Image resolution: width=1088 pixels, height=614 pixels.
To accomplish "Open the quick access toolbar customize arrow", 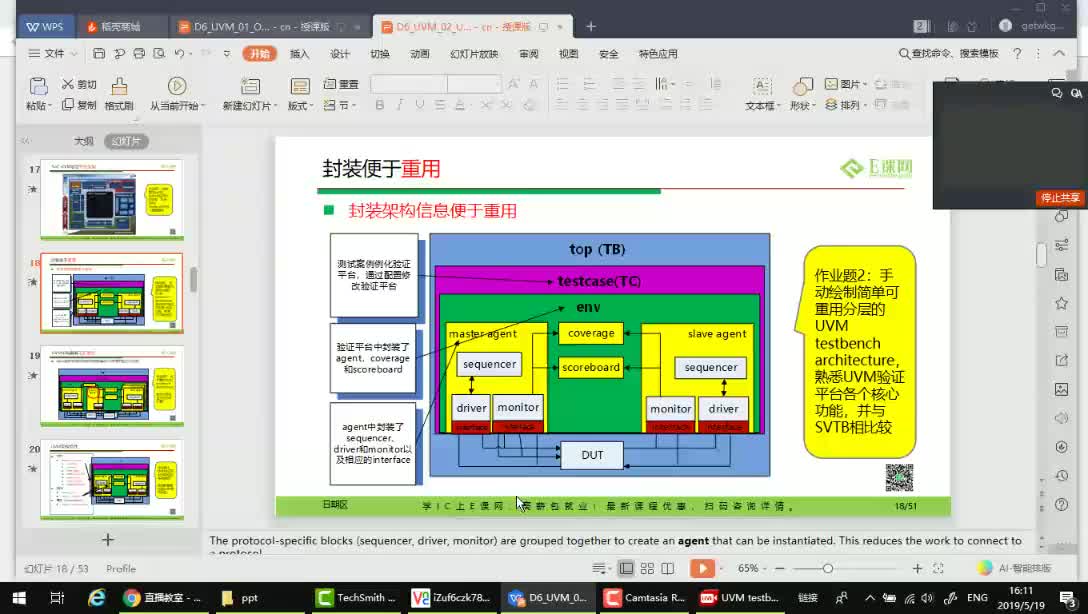I will (227, 53).
